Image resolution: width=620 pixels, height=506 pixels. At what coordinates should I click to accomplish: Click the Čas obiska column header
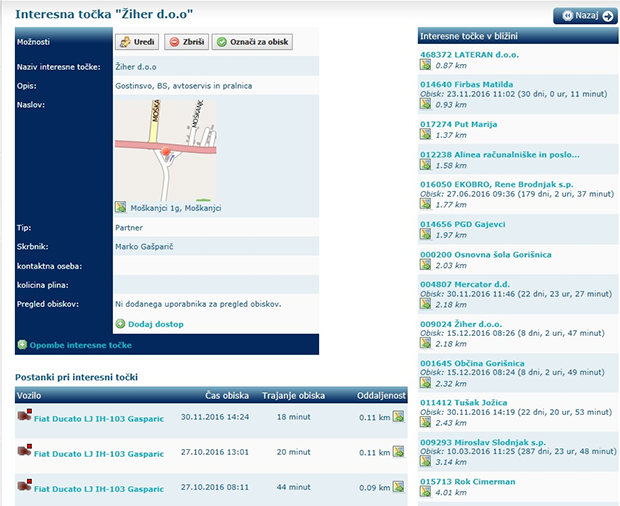[x=227, y=395]
